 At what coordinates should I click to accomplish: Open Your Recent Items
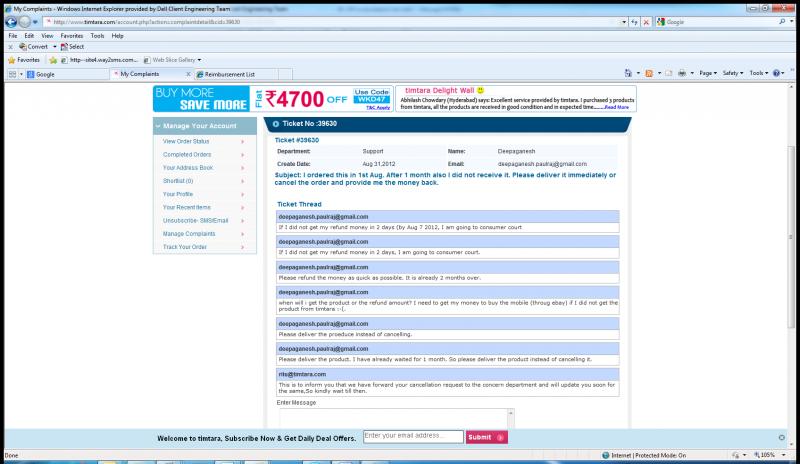point(187,208)
